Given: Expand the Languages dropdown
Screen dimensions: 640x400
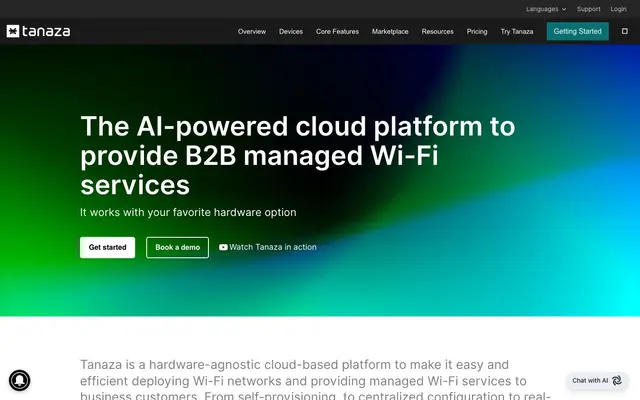Looking at the screenshot, I should tap(546, 9).
